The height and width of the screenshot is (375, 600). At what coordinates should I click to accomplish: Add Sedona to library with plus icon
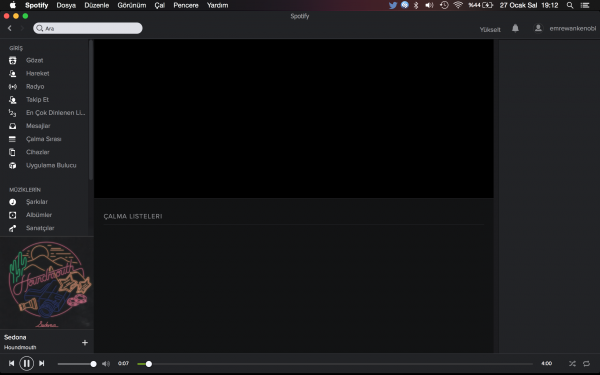coord(85,342)
